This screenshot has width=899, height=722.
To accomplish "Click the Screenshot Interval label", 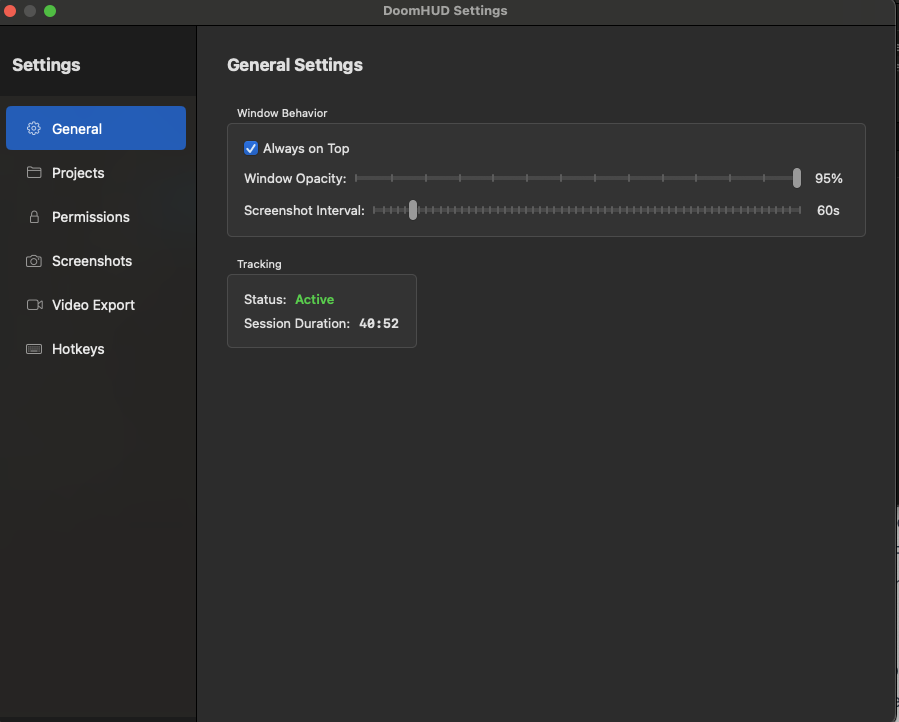I will (304, 210).
